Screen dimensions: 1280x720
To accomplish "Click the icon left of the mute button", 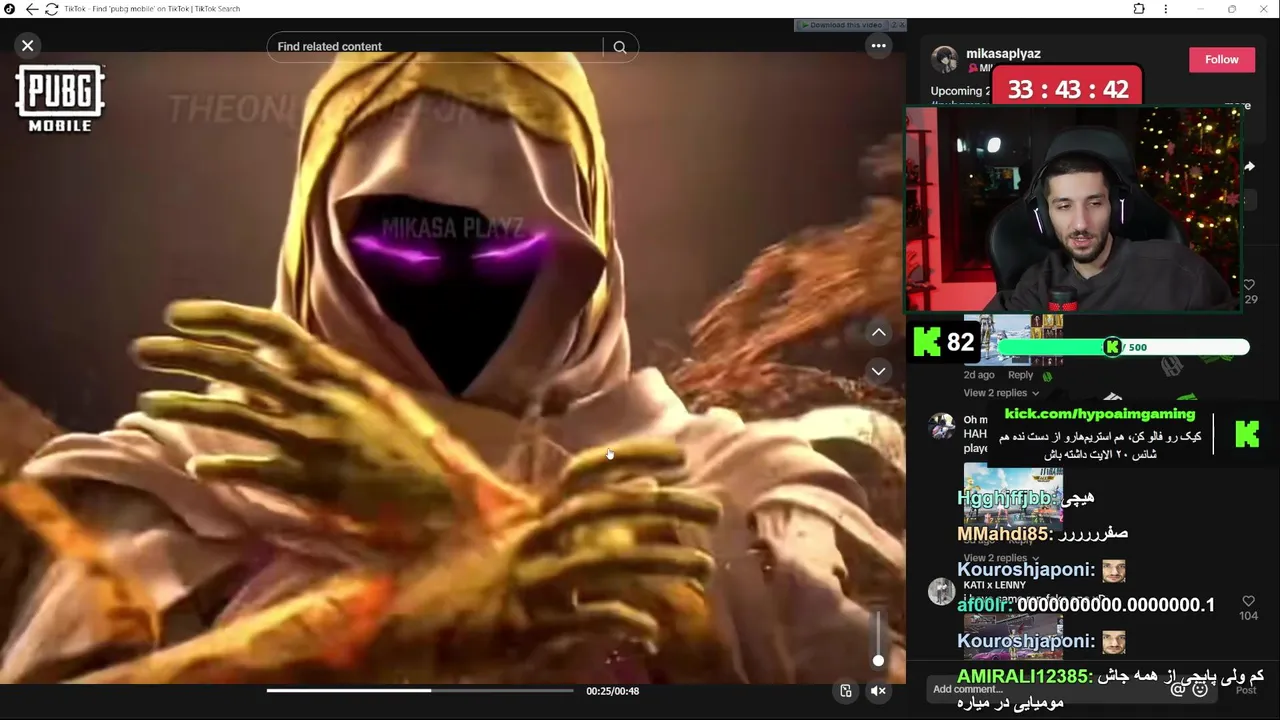I will tap(846, 691).
